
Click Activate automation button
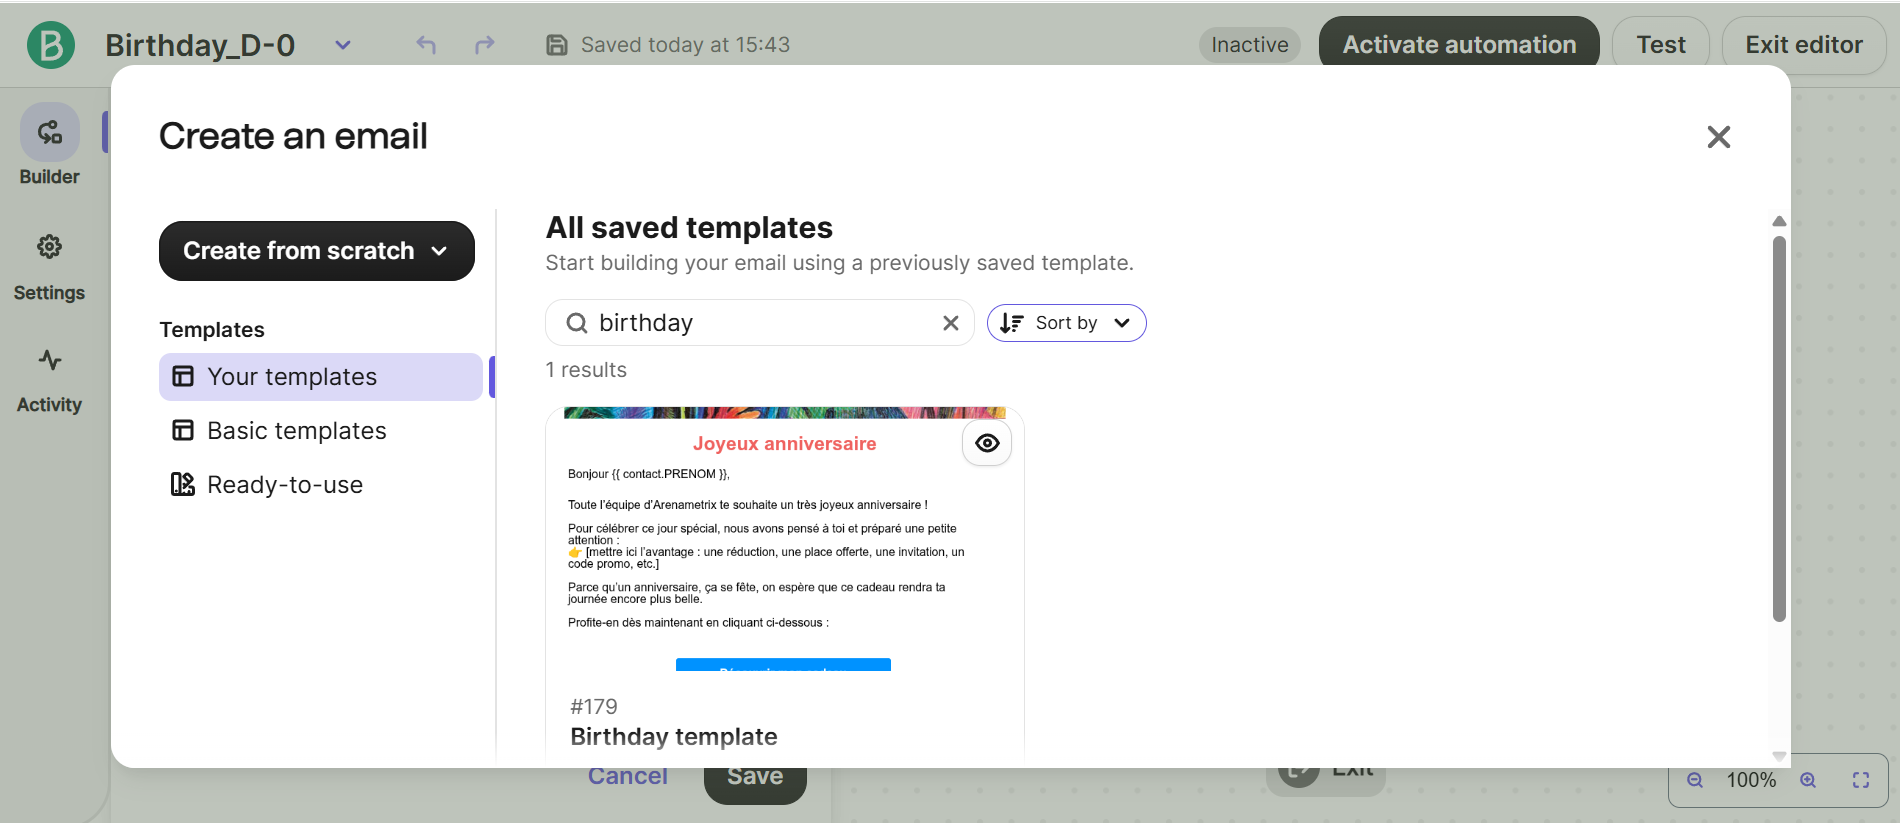(1458, 45)
